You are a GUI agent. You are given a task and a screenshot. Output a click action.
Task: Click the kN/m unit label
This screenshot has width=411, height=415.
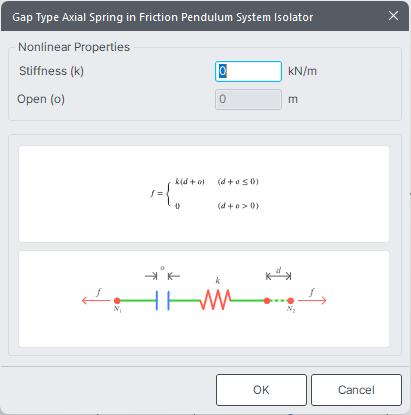click(x=302, y=71)
